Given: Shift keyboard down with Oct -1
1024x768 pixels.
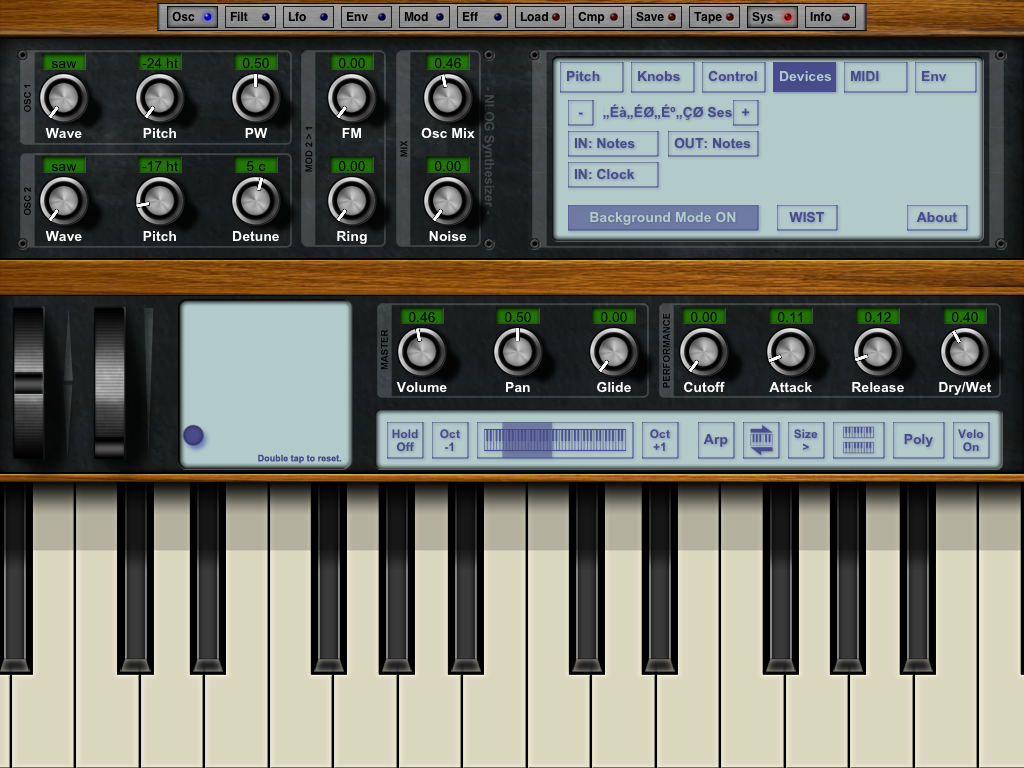Looking at the screenshot, I should pos(450,440).
